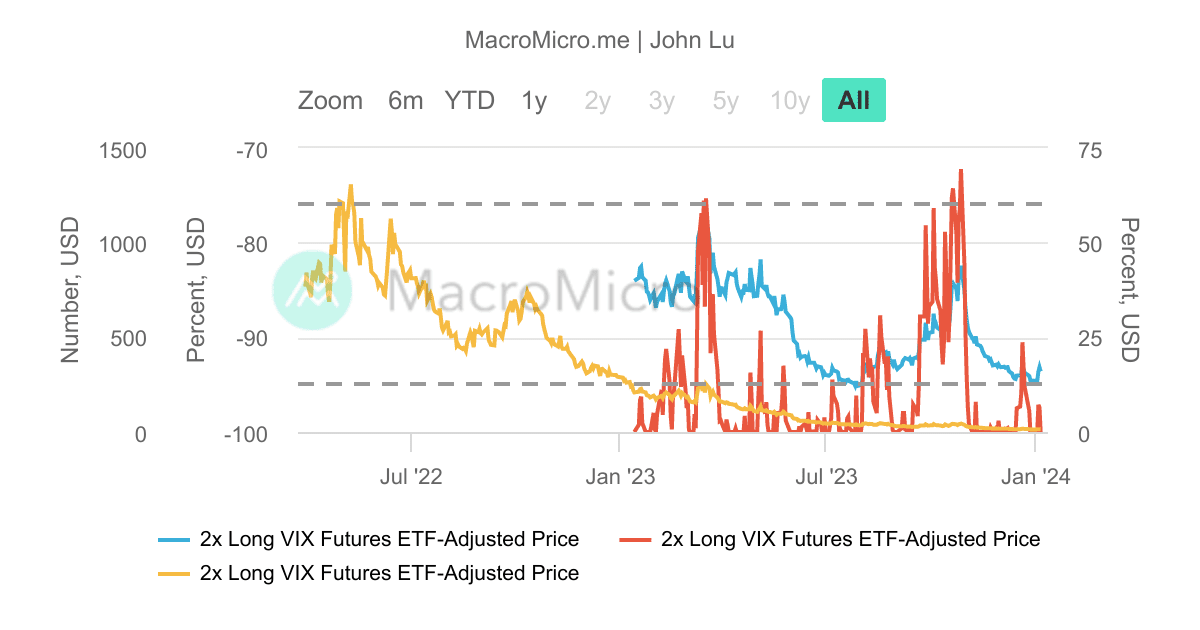Select the 2y range option
The image size is (1200, 630).
click(596, 100)
